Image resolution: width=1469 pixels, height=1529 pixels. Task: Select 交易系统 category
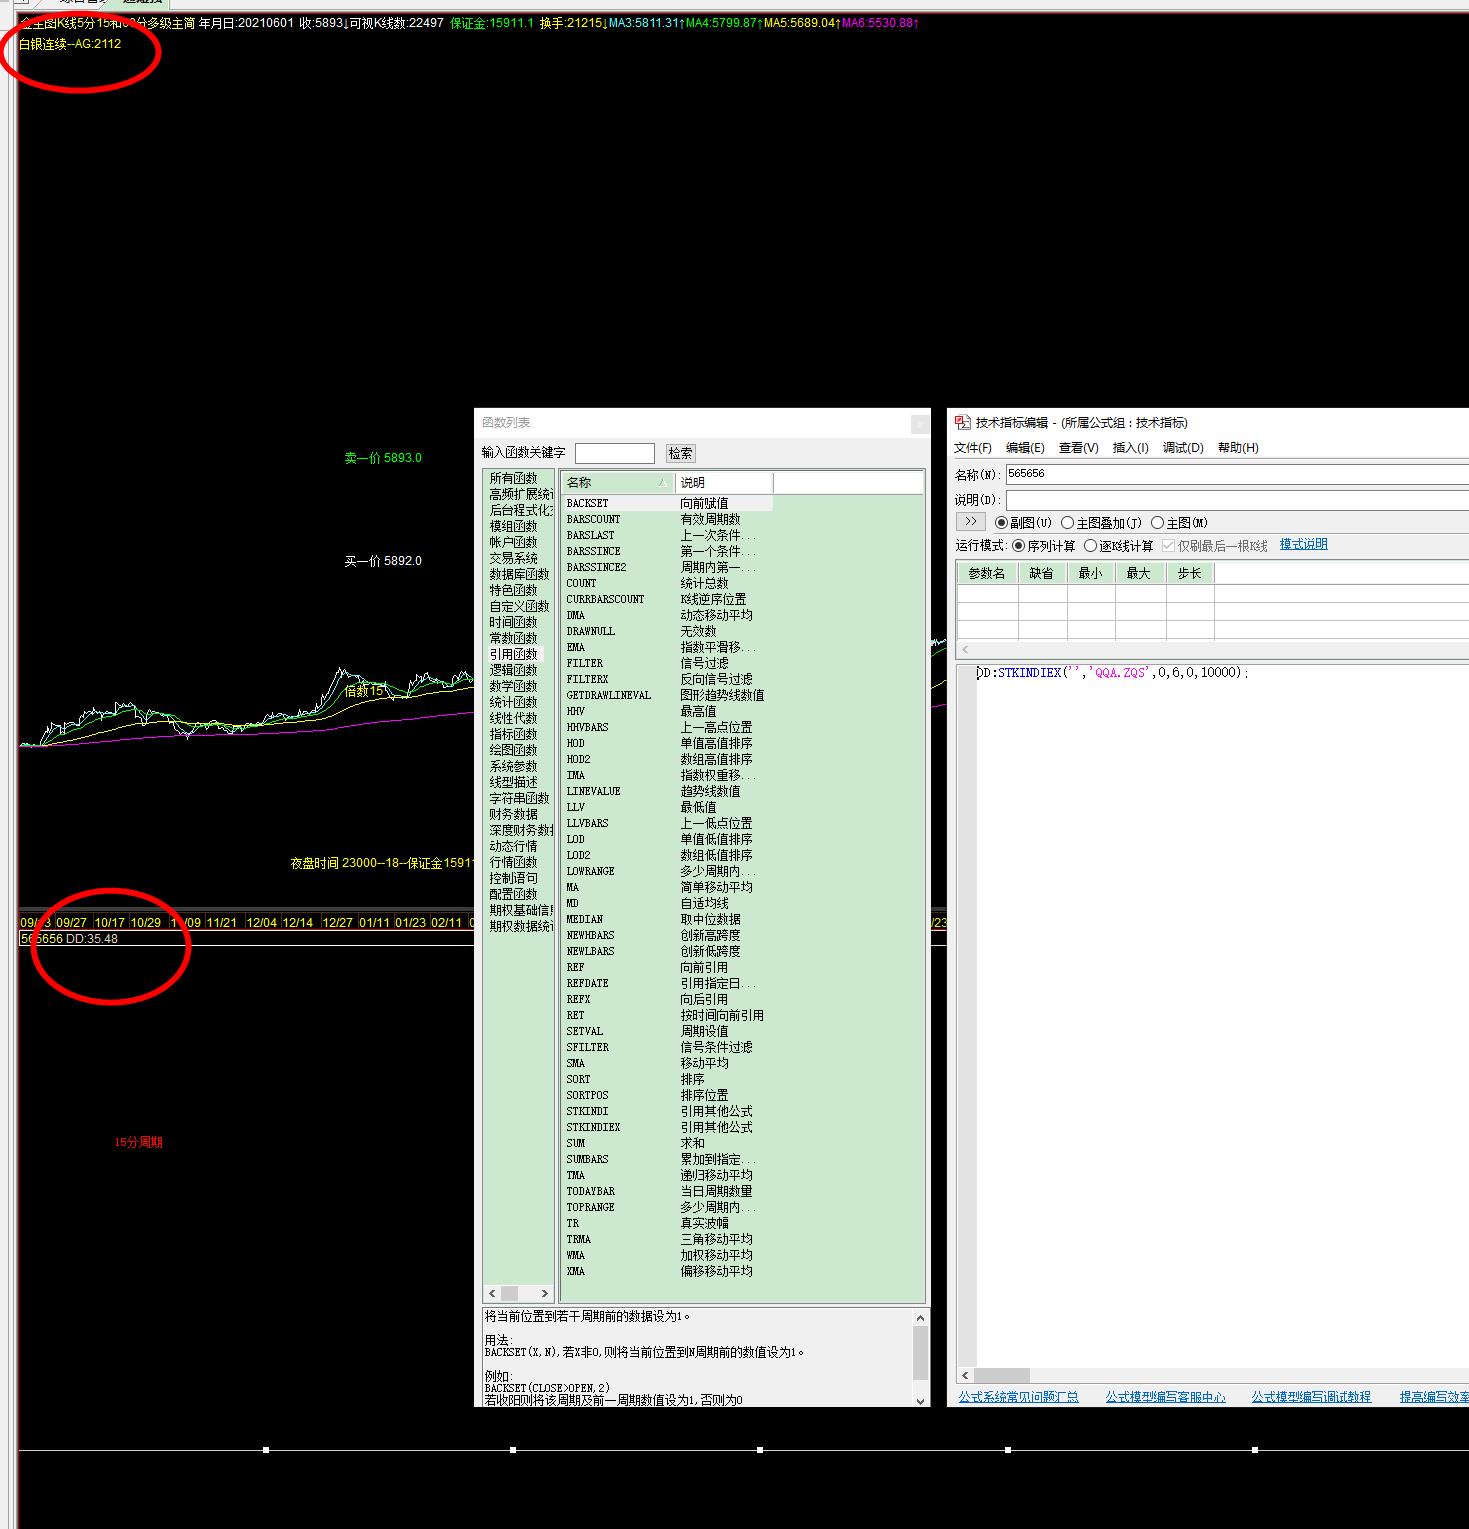click(513, 559)
